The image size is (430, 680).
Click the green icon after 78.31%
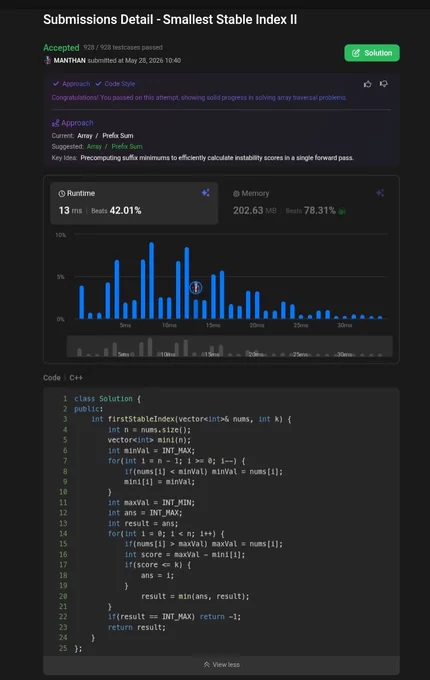coord(342,211)
